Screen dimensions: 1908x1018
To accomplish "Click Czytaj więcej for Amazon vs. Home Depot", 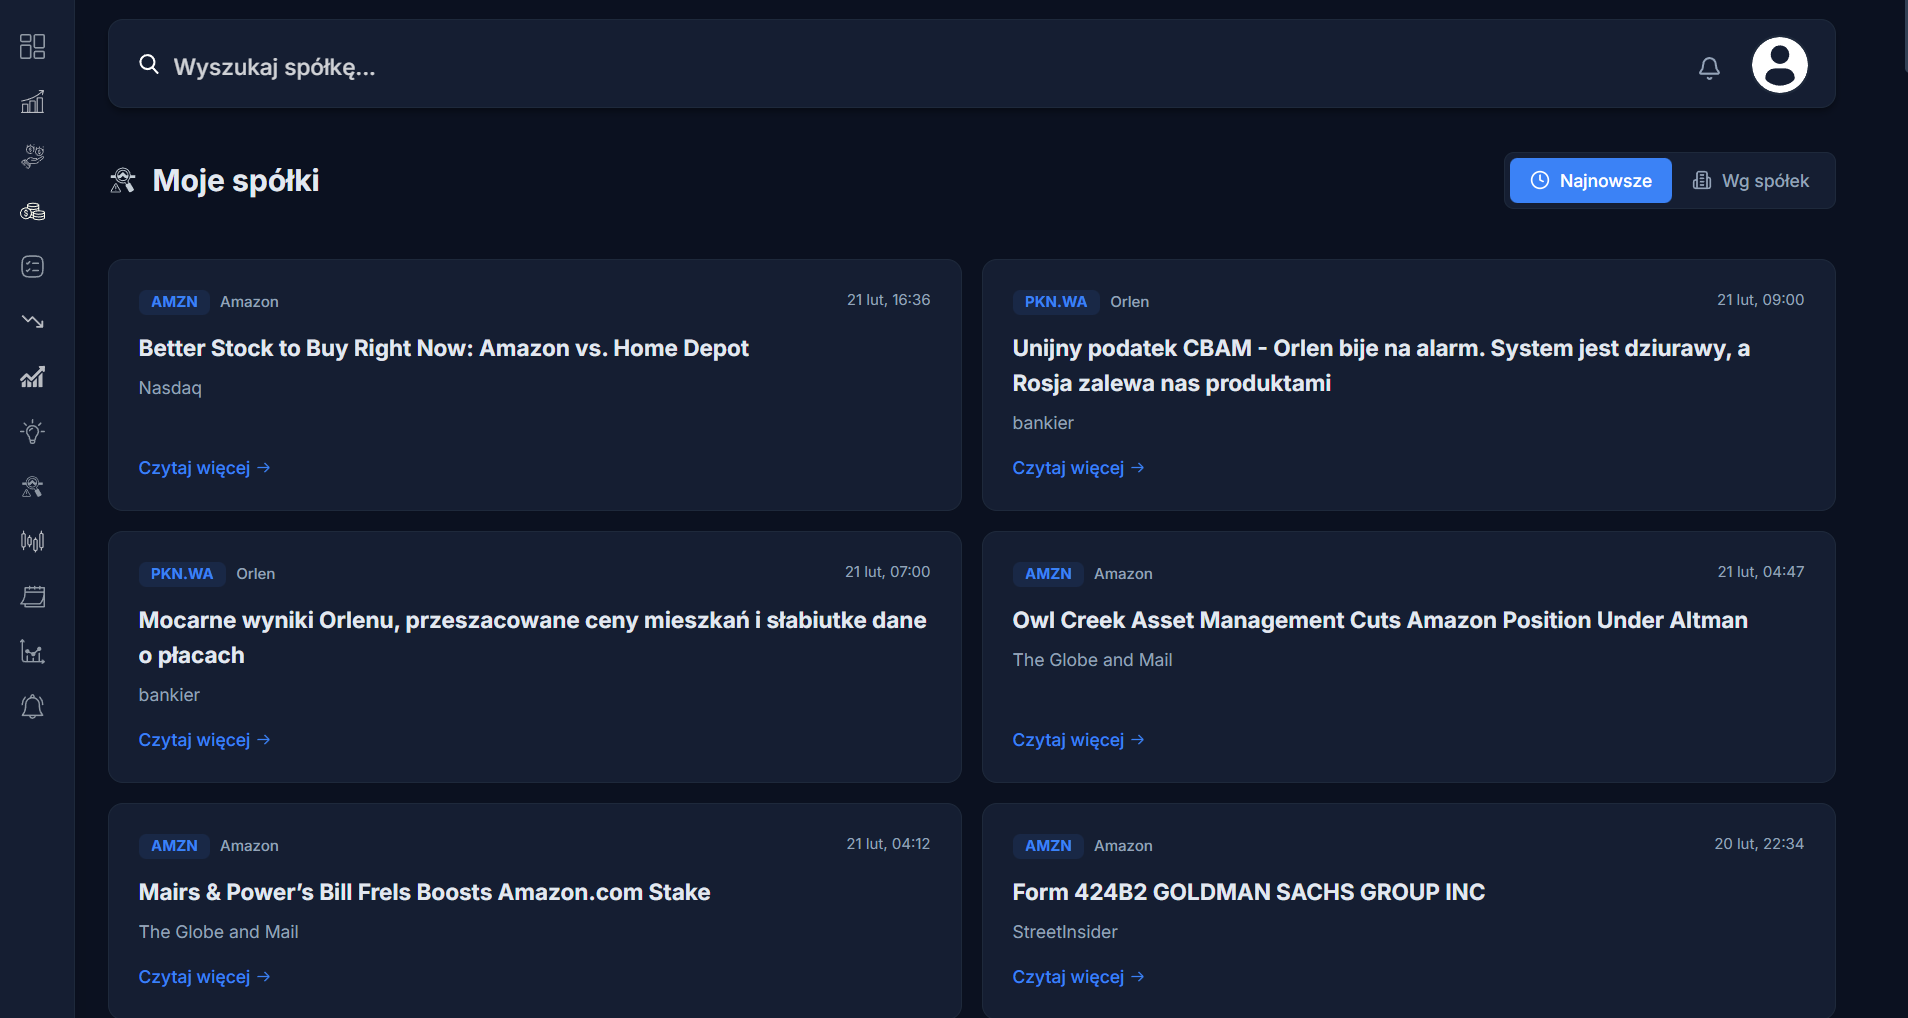I will 204,468.
